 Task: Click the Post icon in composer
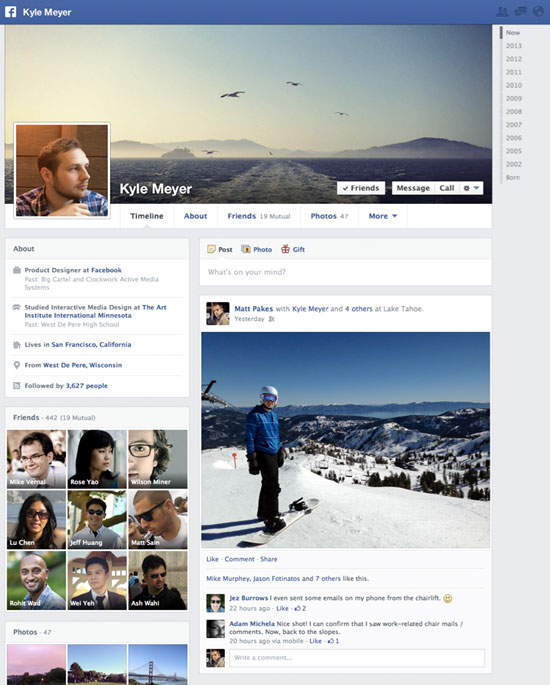tap(211, 249)
